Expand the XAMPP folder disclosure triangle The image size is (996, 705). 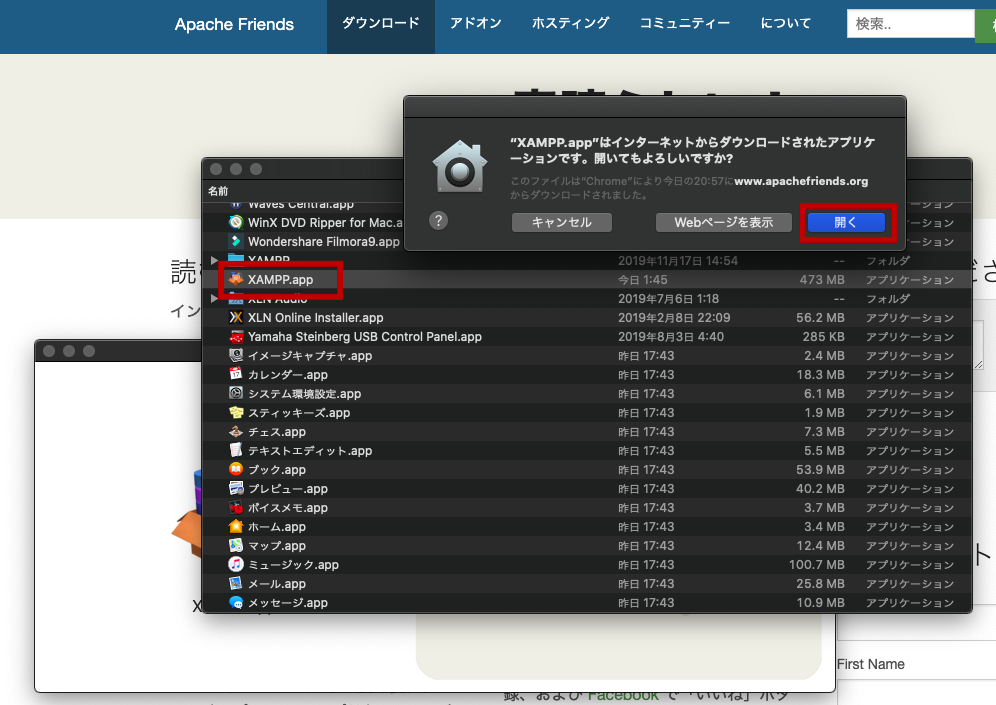click(x=214, y=260)
